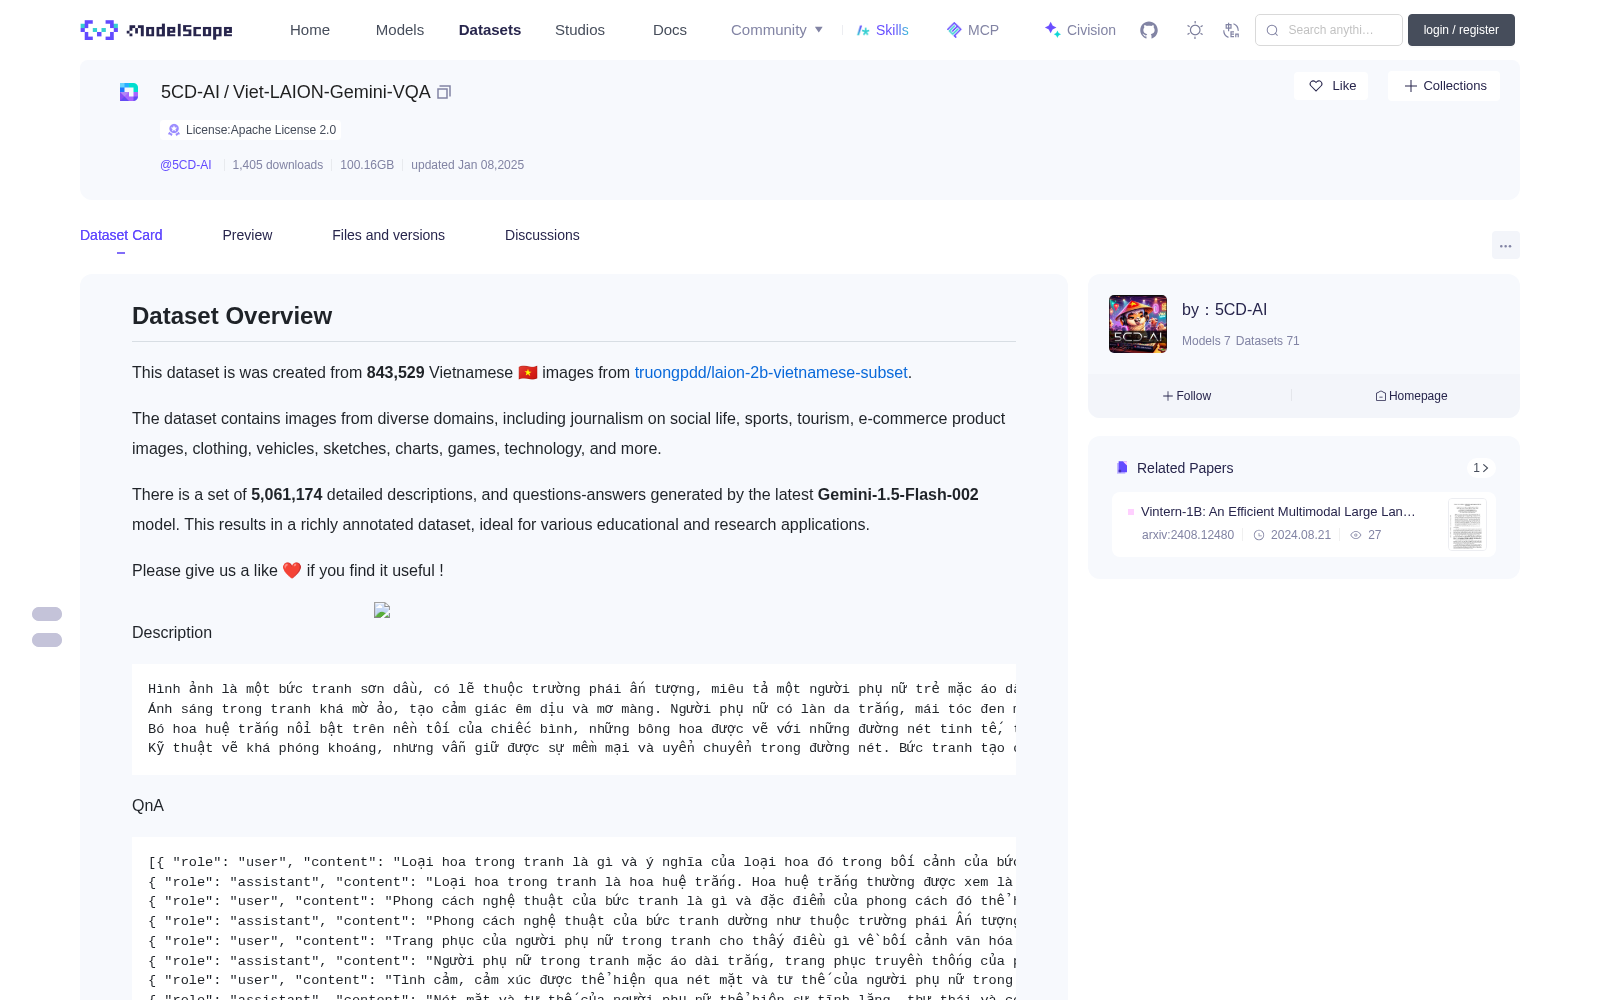Open the @5CD-AI profile link

[x=186, y=165]
